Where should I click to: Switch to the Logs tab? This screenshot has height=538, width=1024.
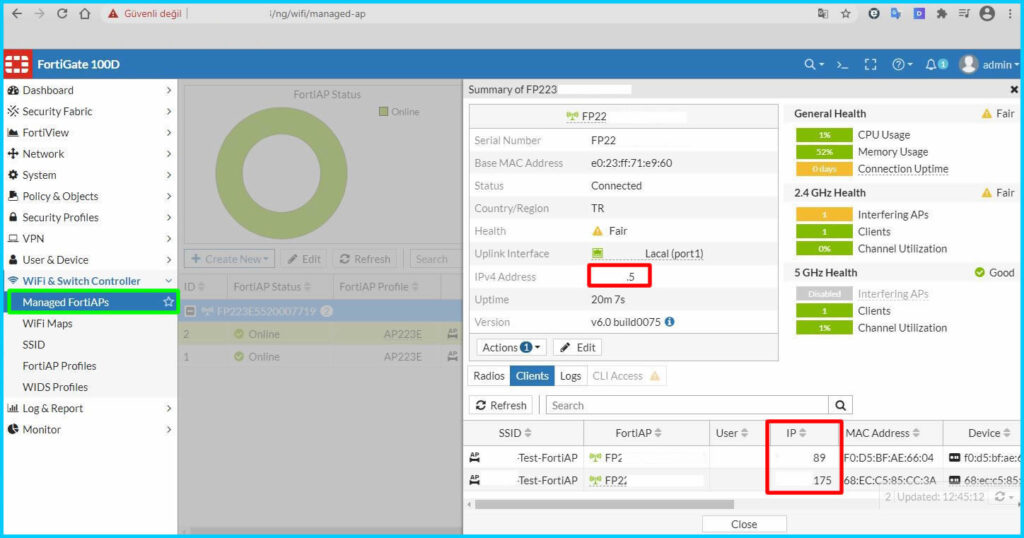point(570,376)
